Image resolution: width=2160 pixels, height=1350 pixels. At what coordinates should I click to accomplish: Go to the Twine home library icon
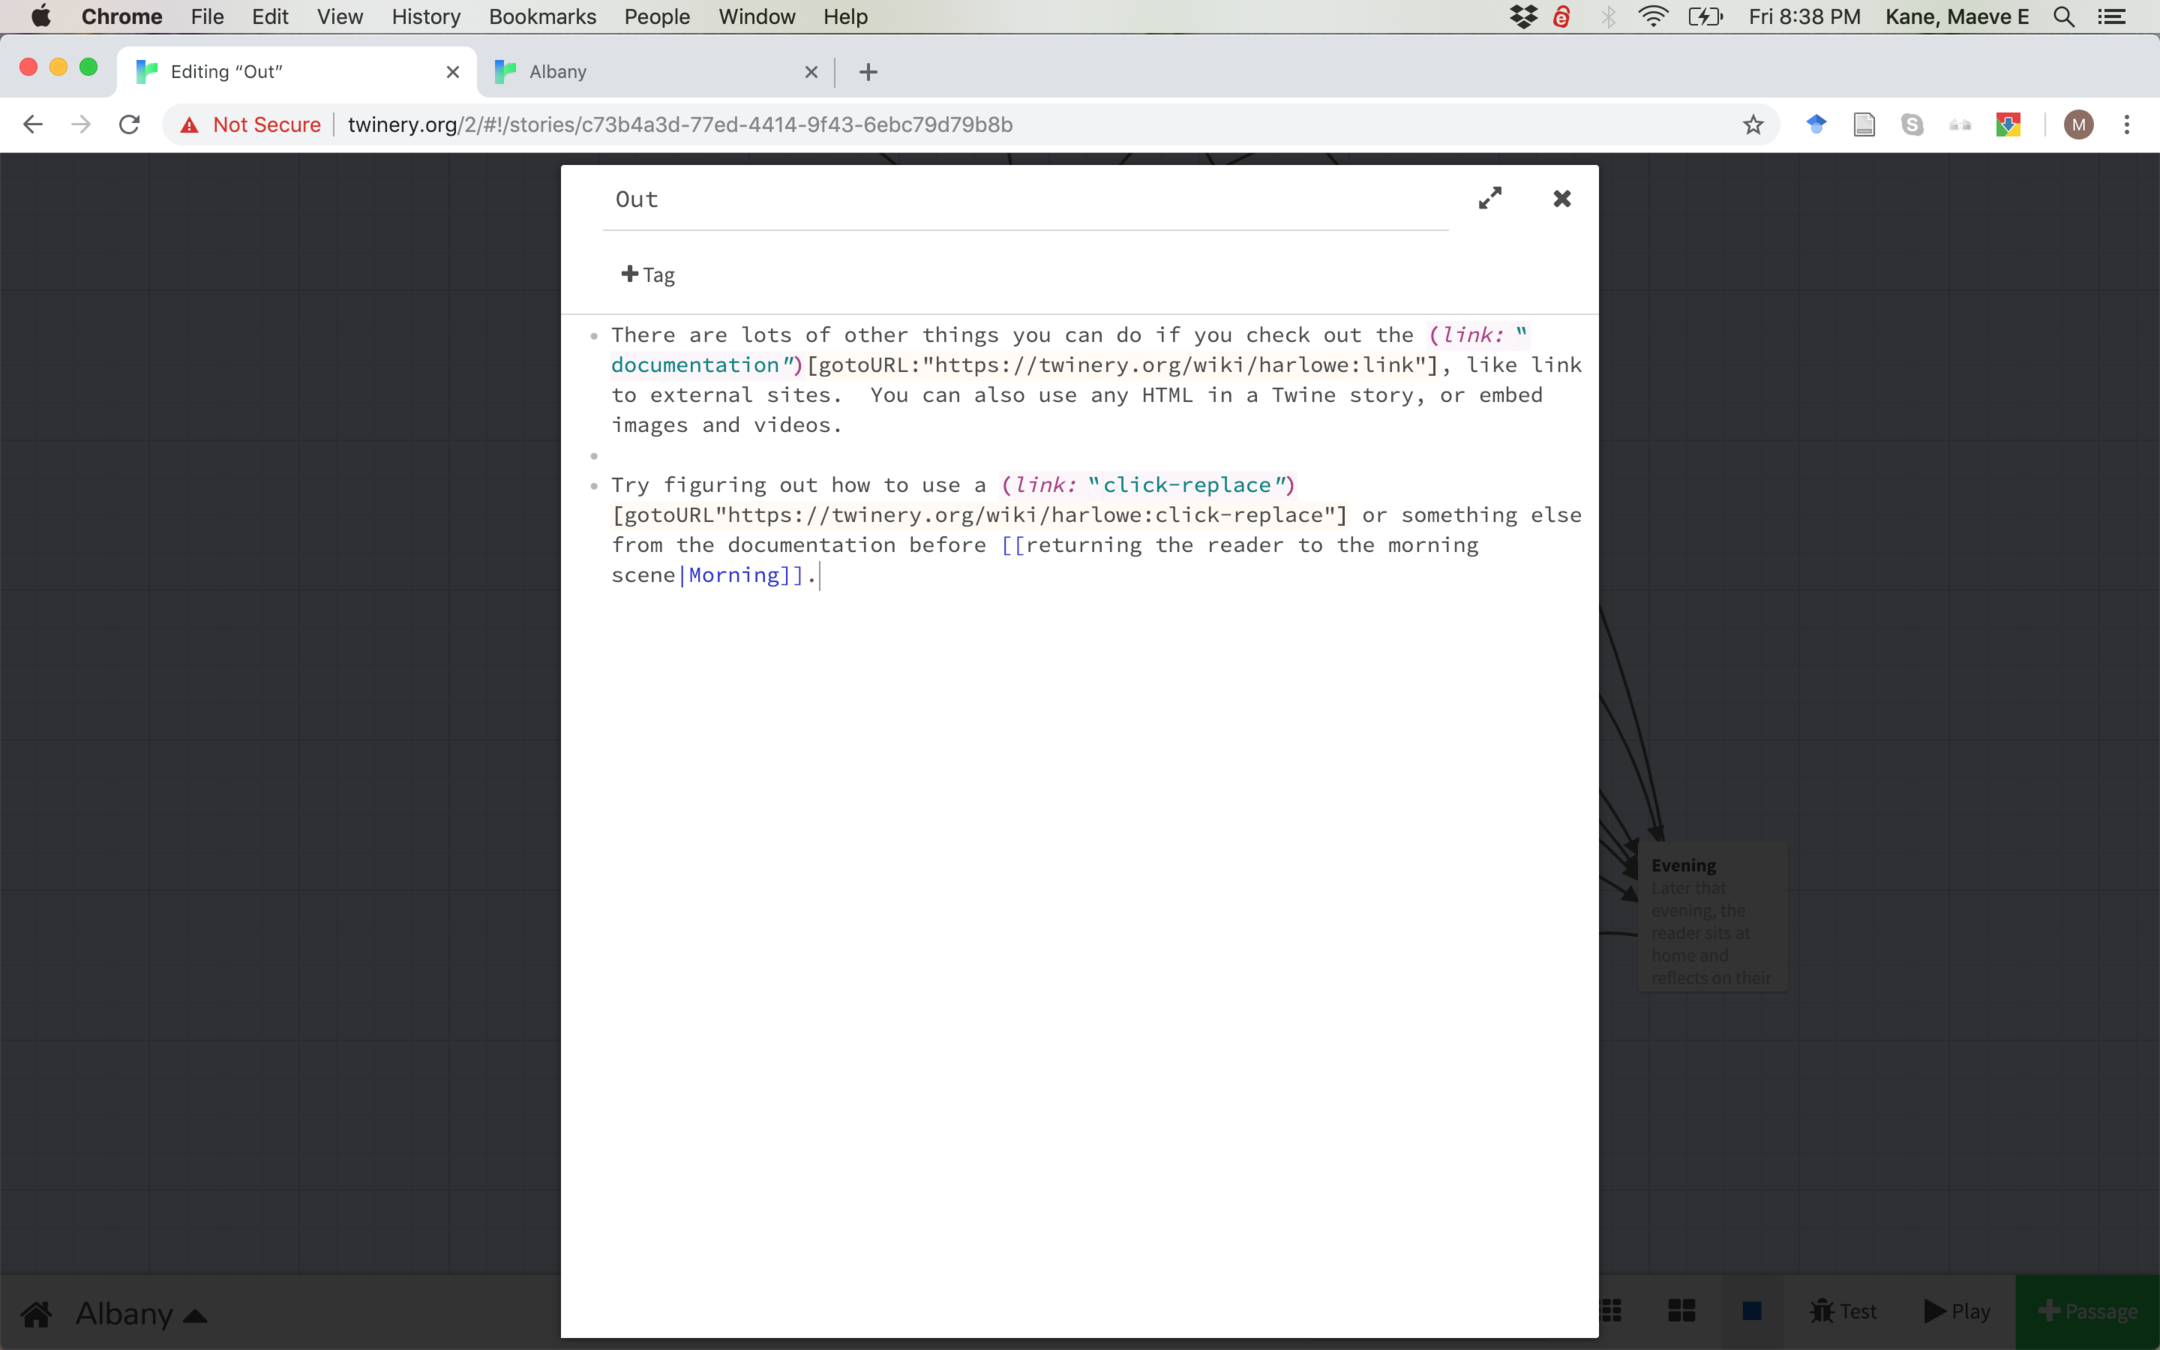[x=37, y=1313]
